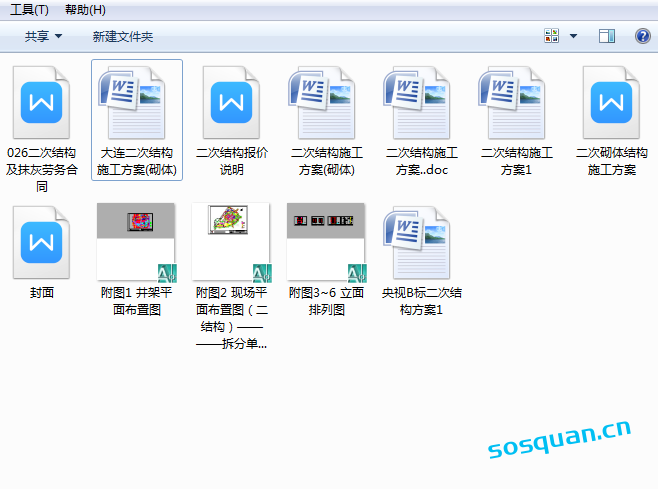Select the 二次结构施工方案..doc file icon

[x=421, y=102]
